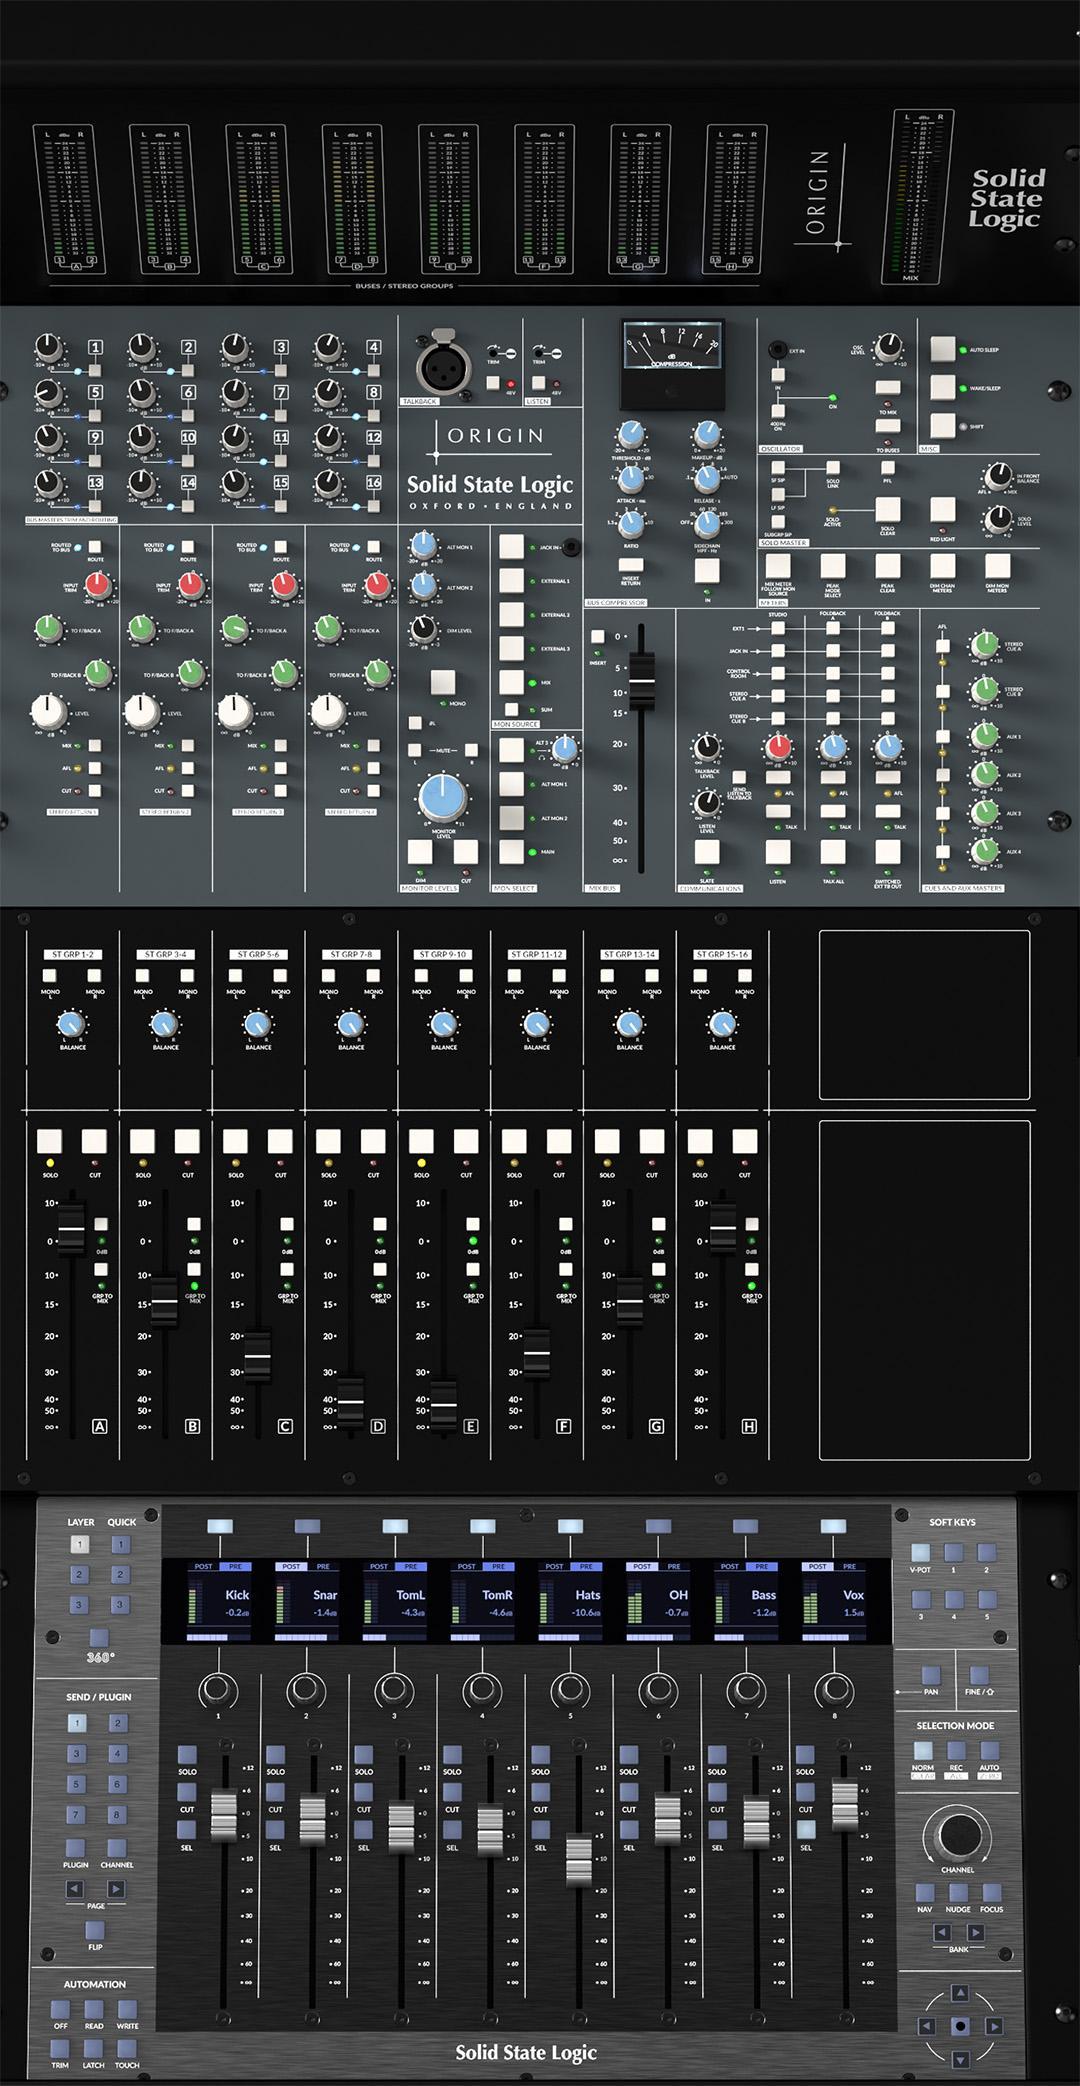The image size is (1080, 2086).
Task: Select Layer 2 button
Action: click(x=79, y=1575)
